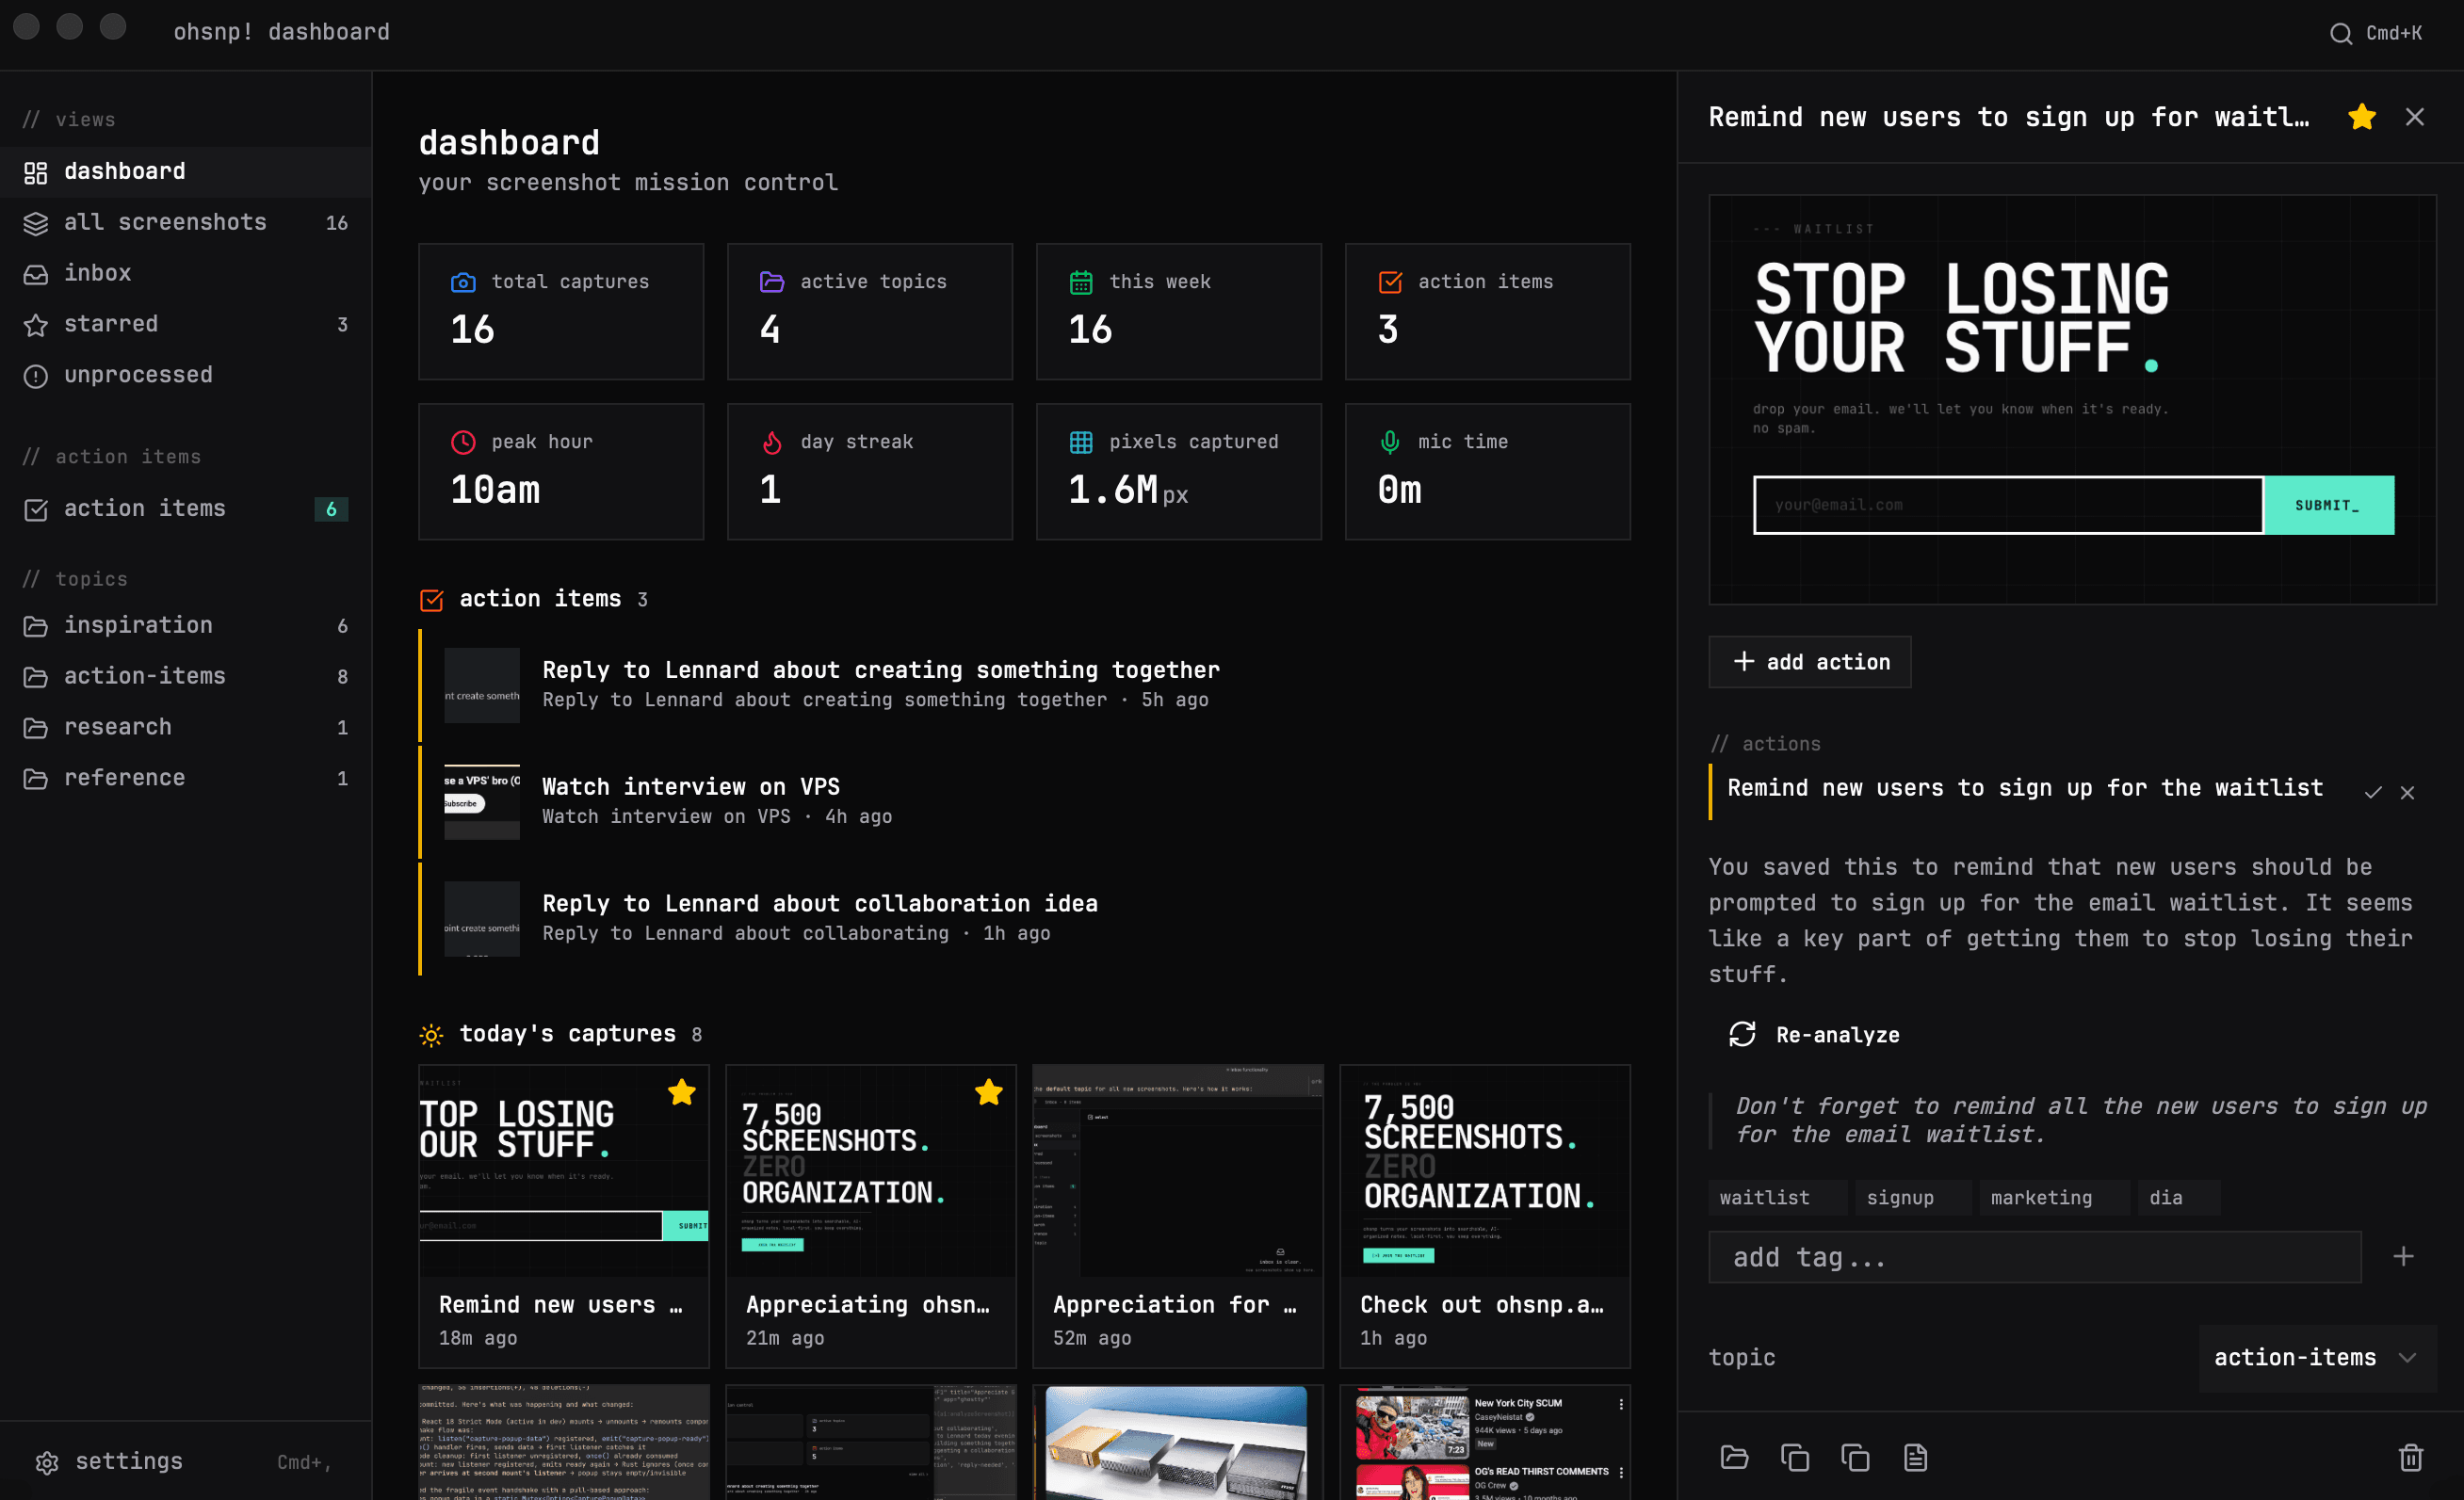The width and height of the screenshot is (2464, 1500).
Task: Click the dashboard grid icon in the sidebar
Action: (36, 171)
